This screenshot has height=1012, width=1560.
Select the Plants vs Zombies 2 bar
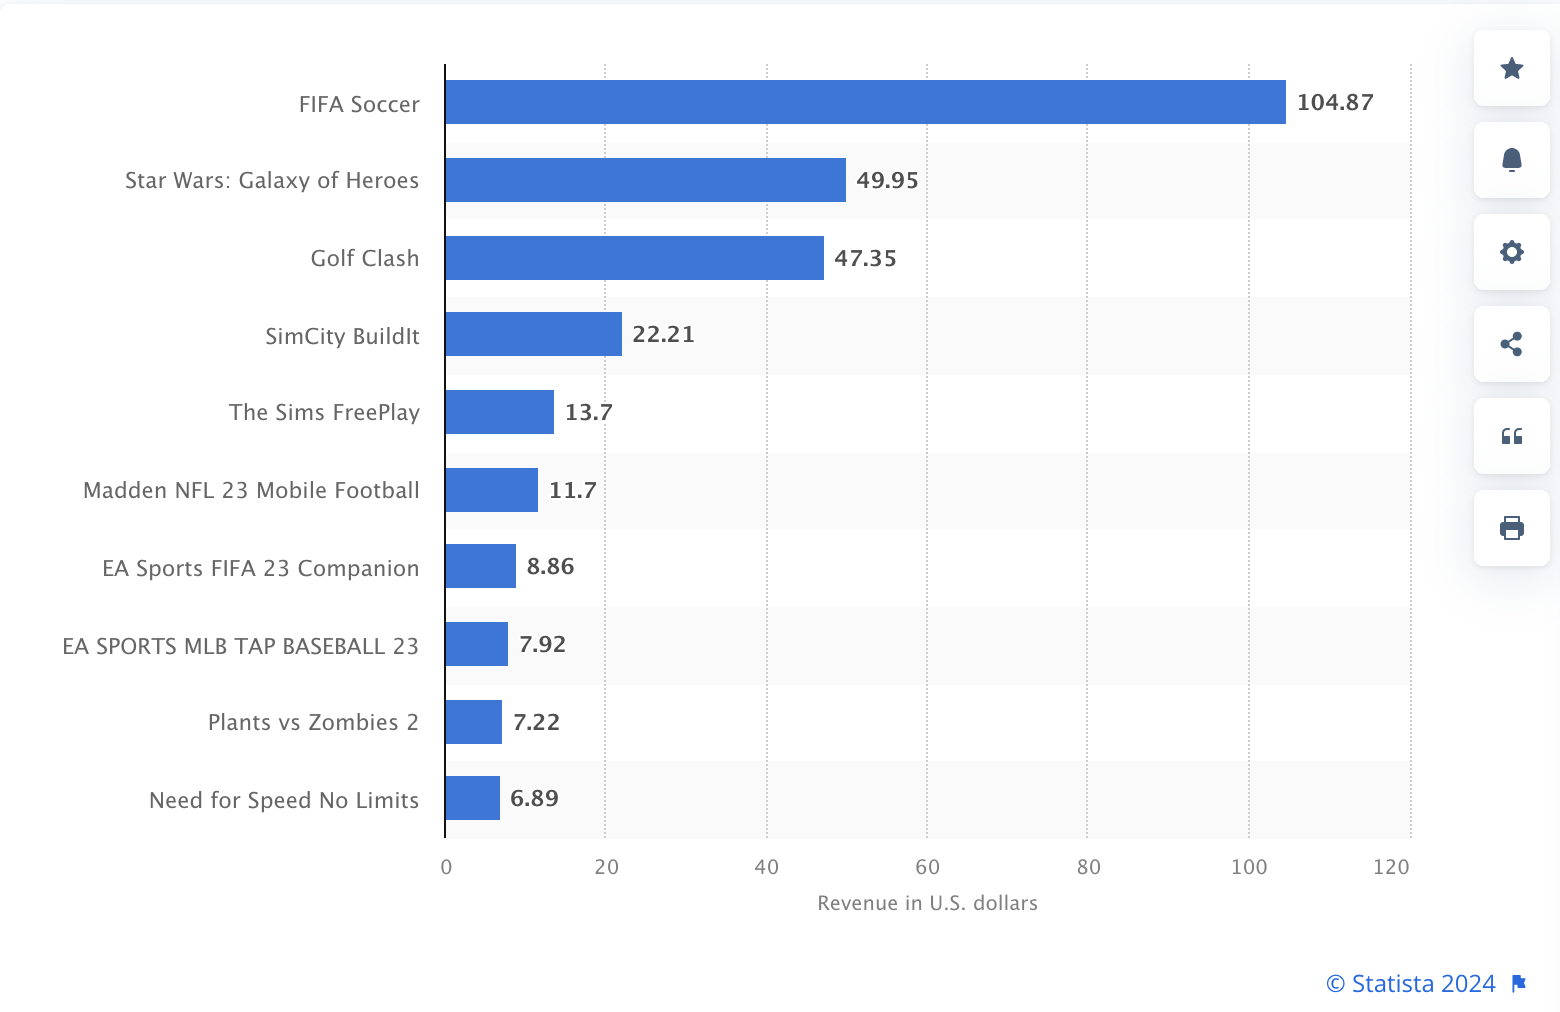click(473, 722)
